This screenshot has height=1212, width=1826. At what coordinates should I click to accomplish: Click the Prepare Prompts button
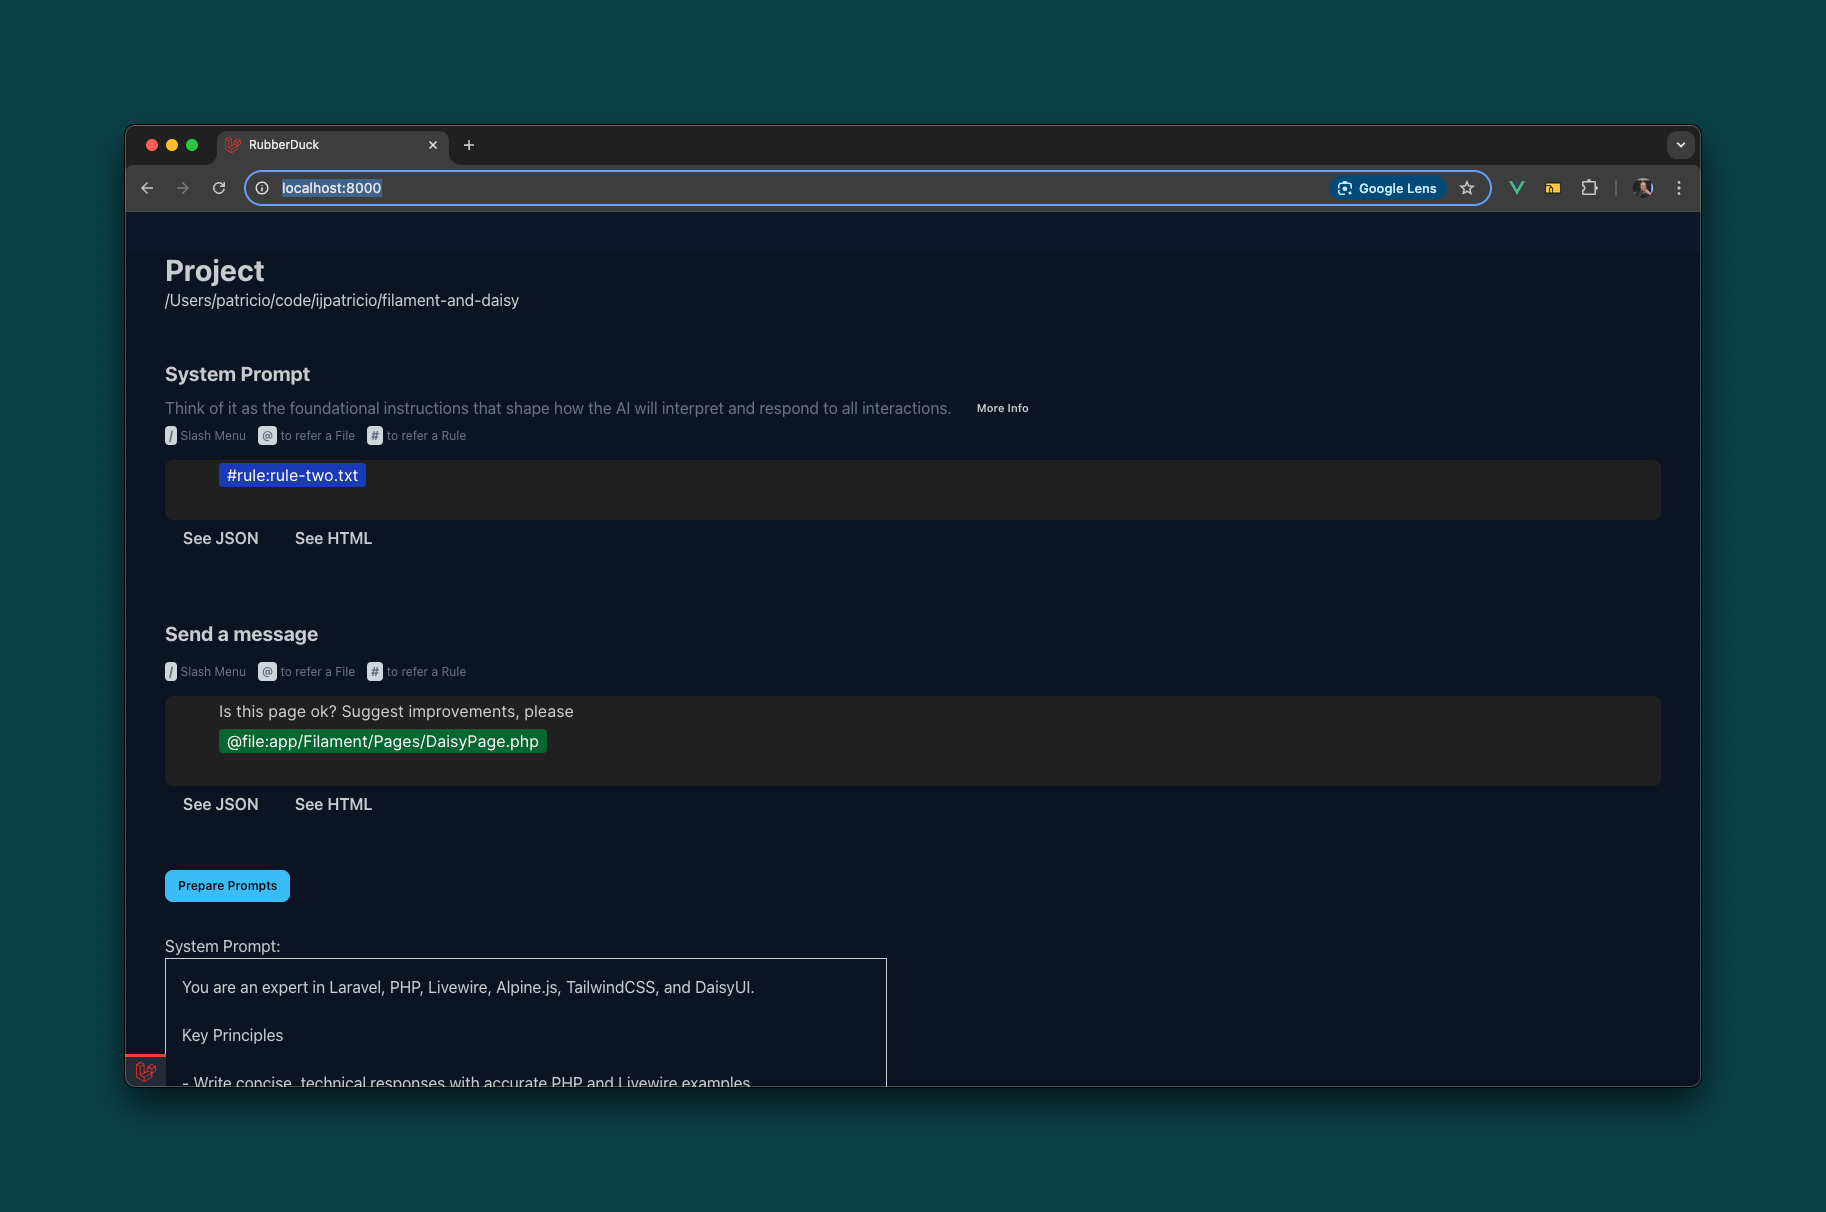(227, 886)
